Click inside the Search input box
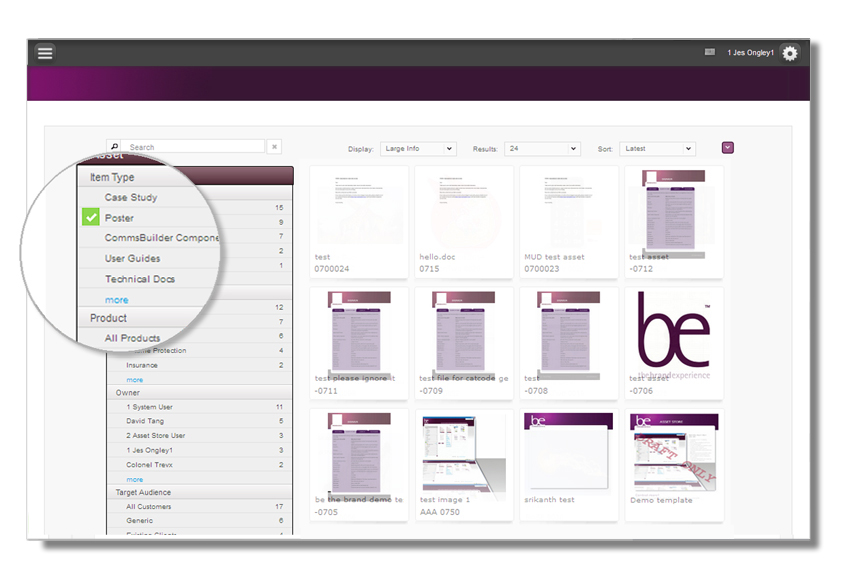850x579 pixels. point(190,145)
